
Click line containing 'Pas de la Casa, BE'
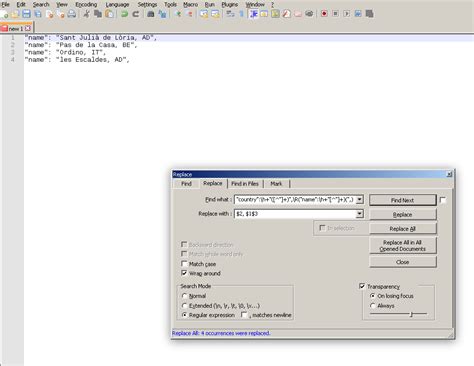pos(81,45)
